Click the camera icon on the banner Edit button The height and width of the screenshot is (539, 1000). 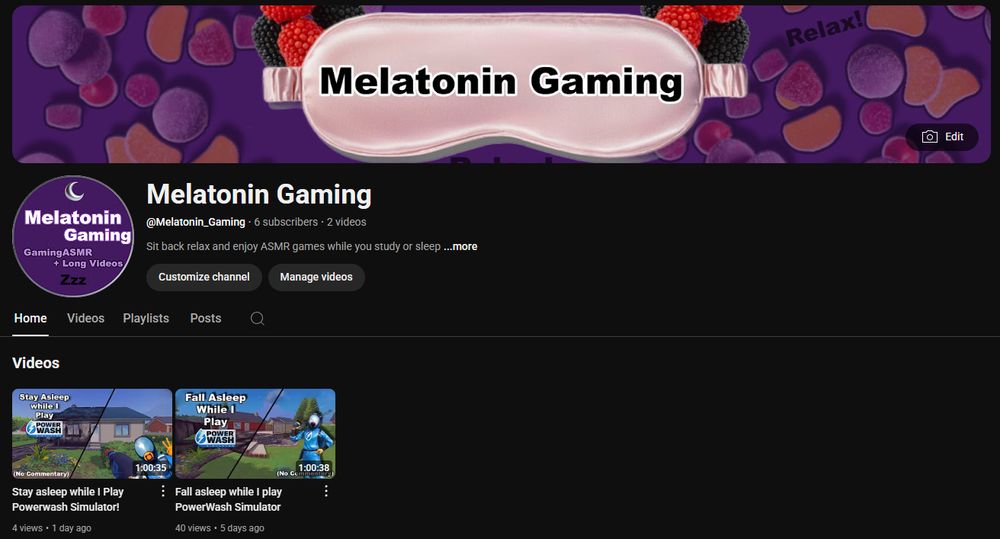(929, 137)
